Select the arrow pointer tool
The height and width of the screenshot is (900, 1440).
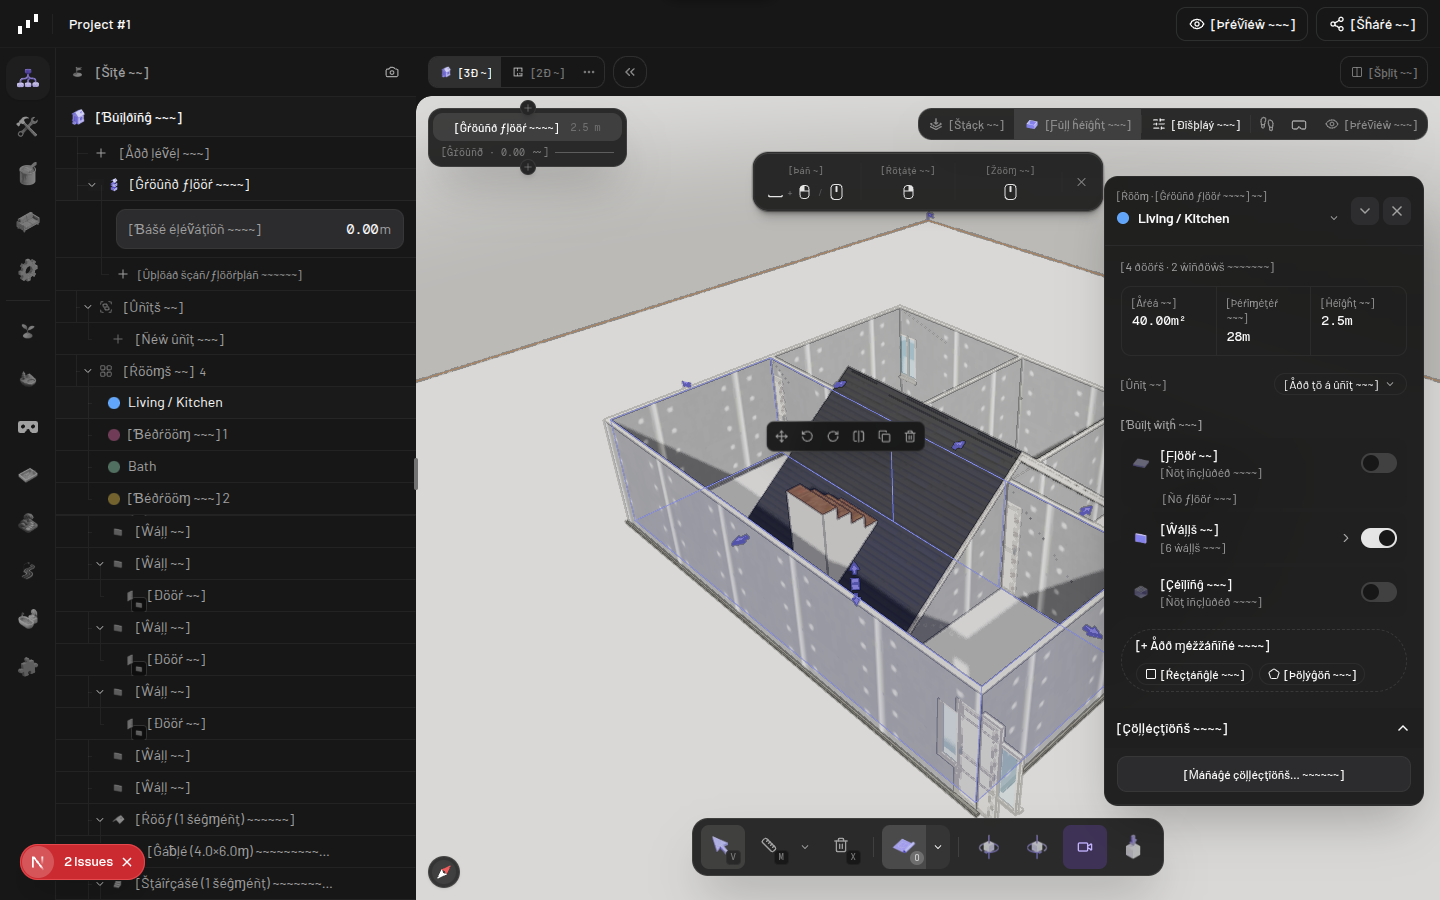point(722,847)
